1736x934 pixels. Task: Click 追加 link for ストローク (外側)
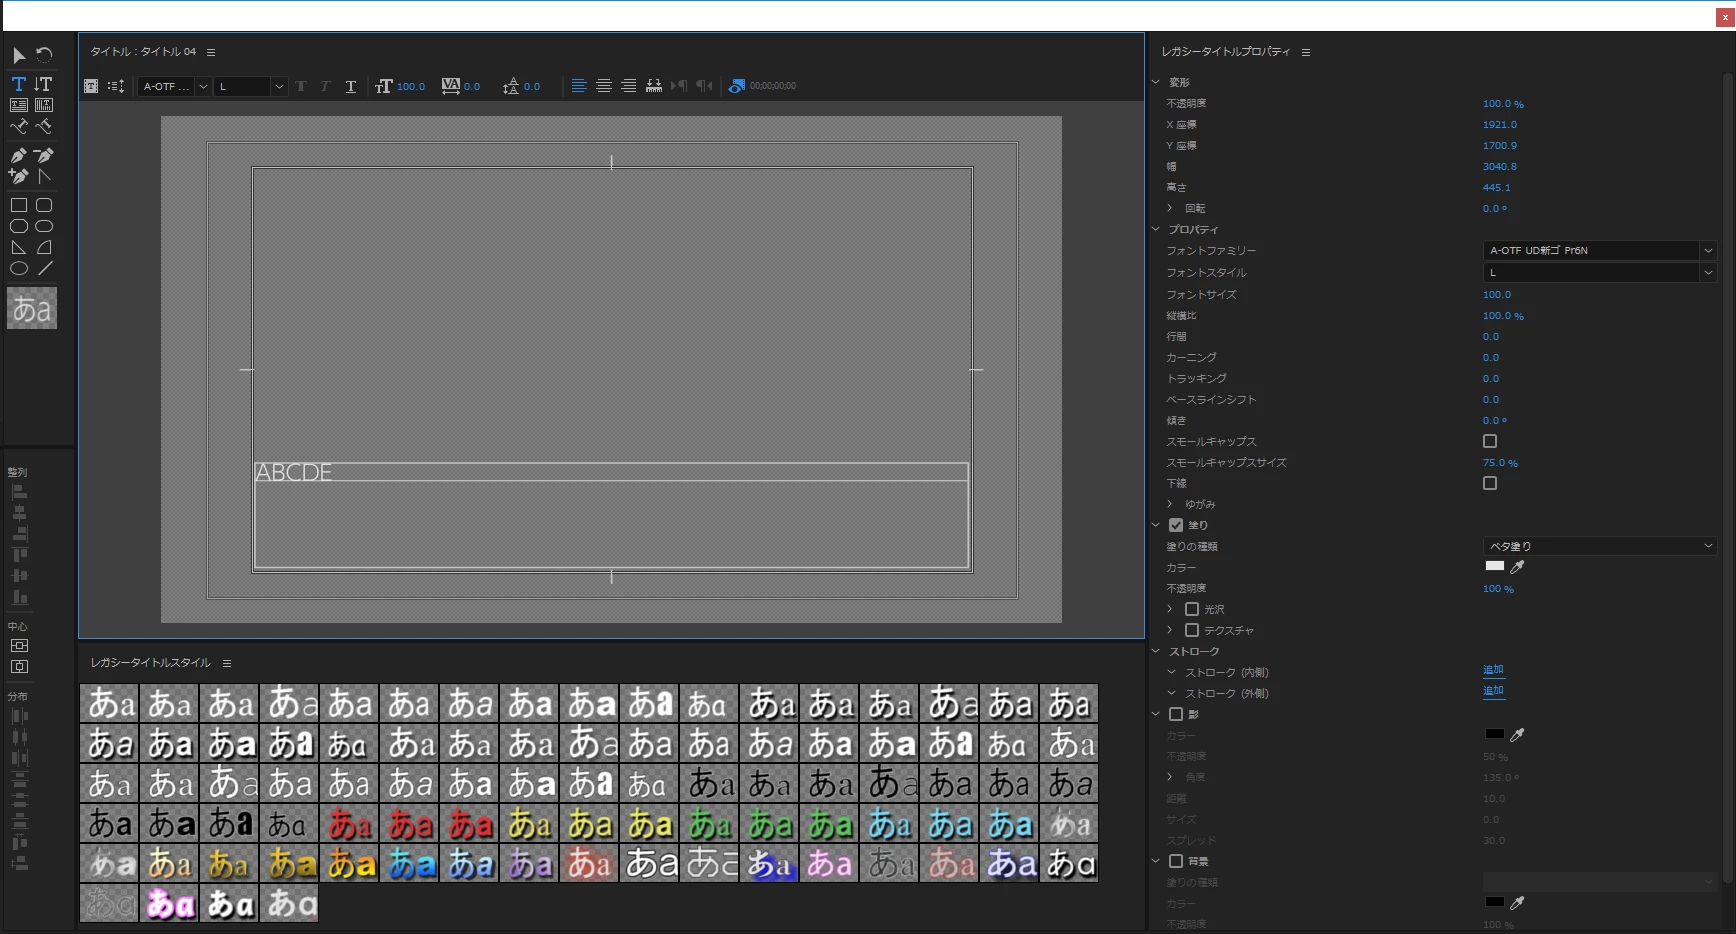coord(1493,691)
